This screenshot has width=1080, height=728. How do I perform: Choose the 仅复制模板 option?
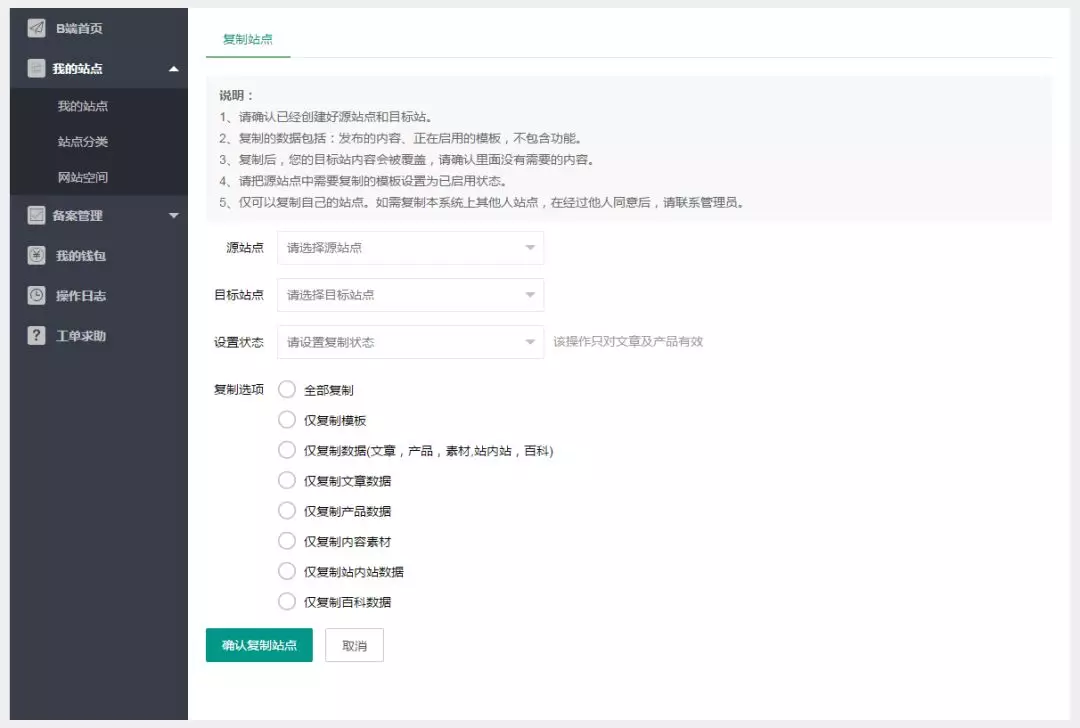point(287,420)
